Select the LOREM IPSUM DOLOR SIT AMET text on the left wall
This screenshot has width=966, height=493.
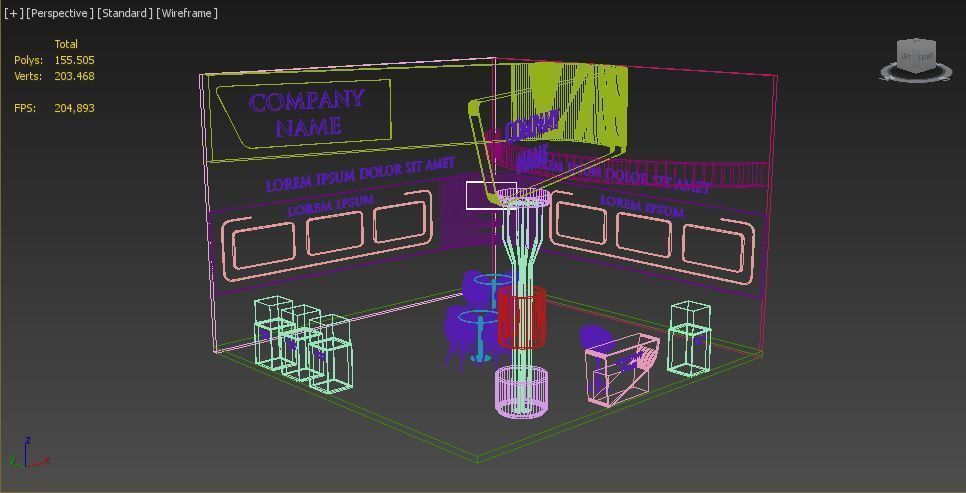tap(360, 174)
